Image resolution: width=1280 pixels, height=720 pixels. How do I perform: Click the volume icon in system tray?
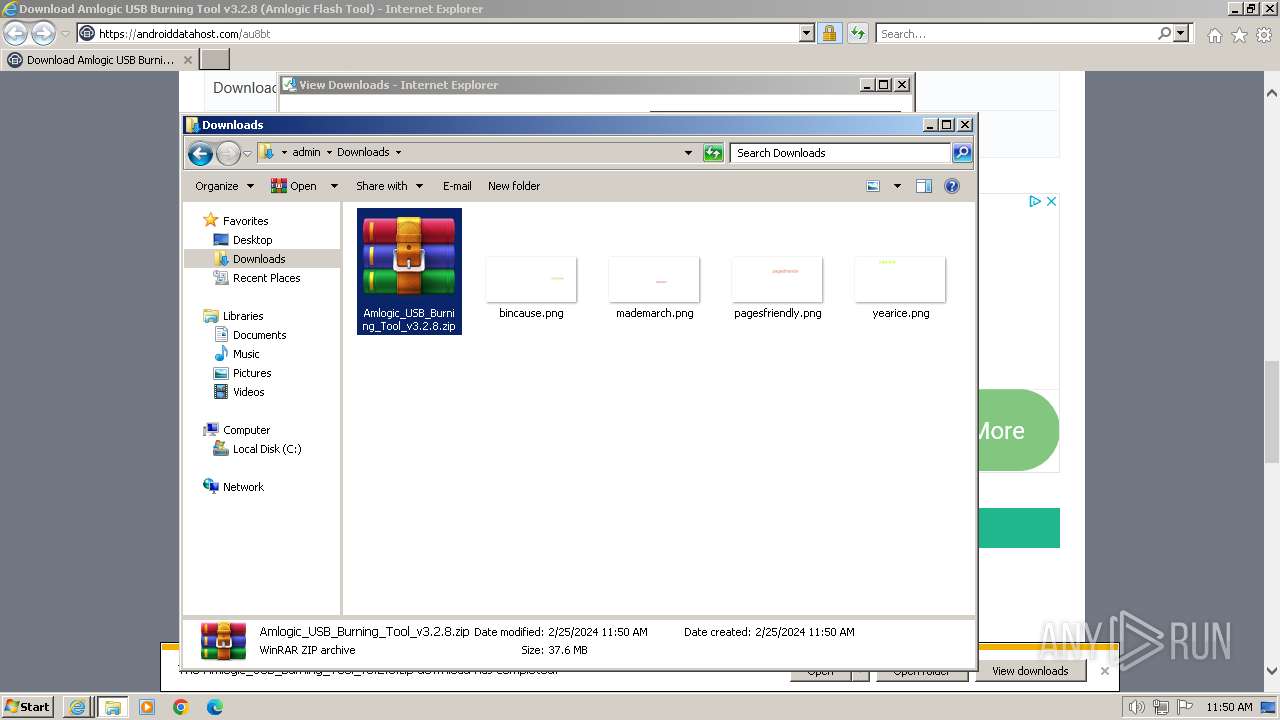point(1138,707)
